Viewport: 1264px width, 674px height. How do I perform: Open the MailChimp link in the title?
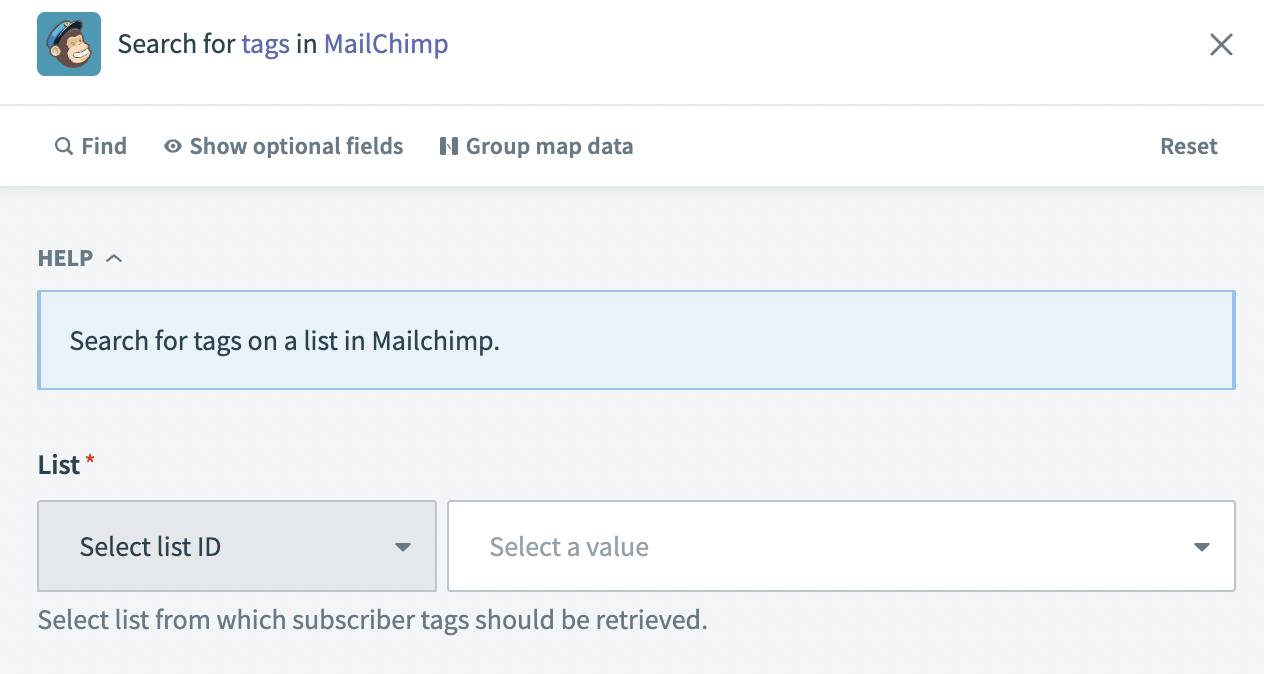pyautogui.click(x=385, y=44)
